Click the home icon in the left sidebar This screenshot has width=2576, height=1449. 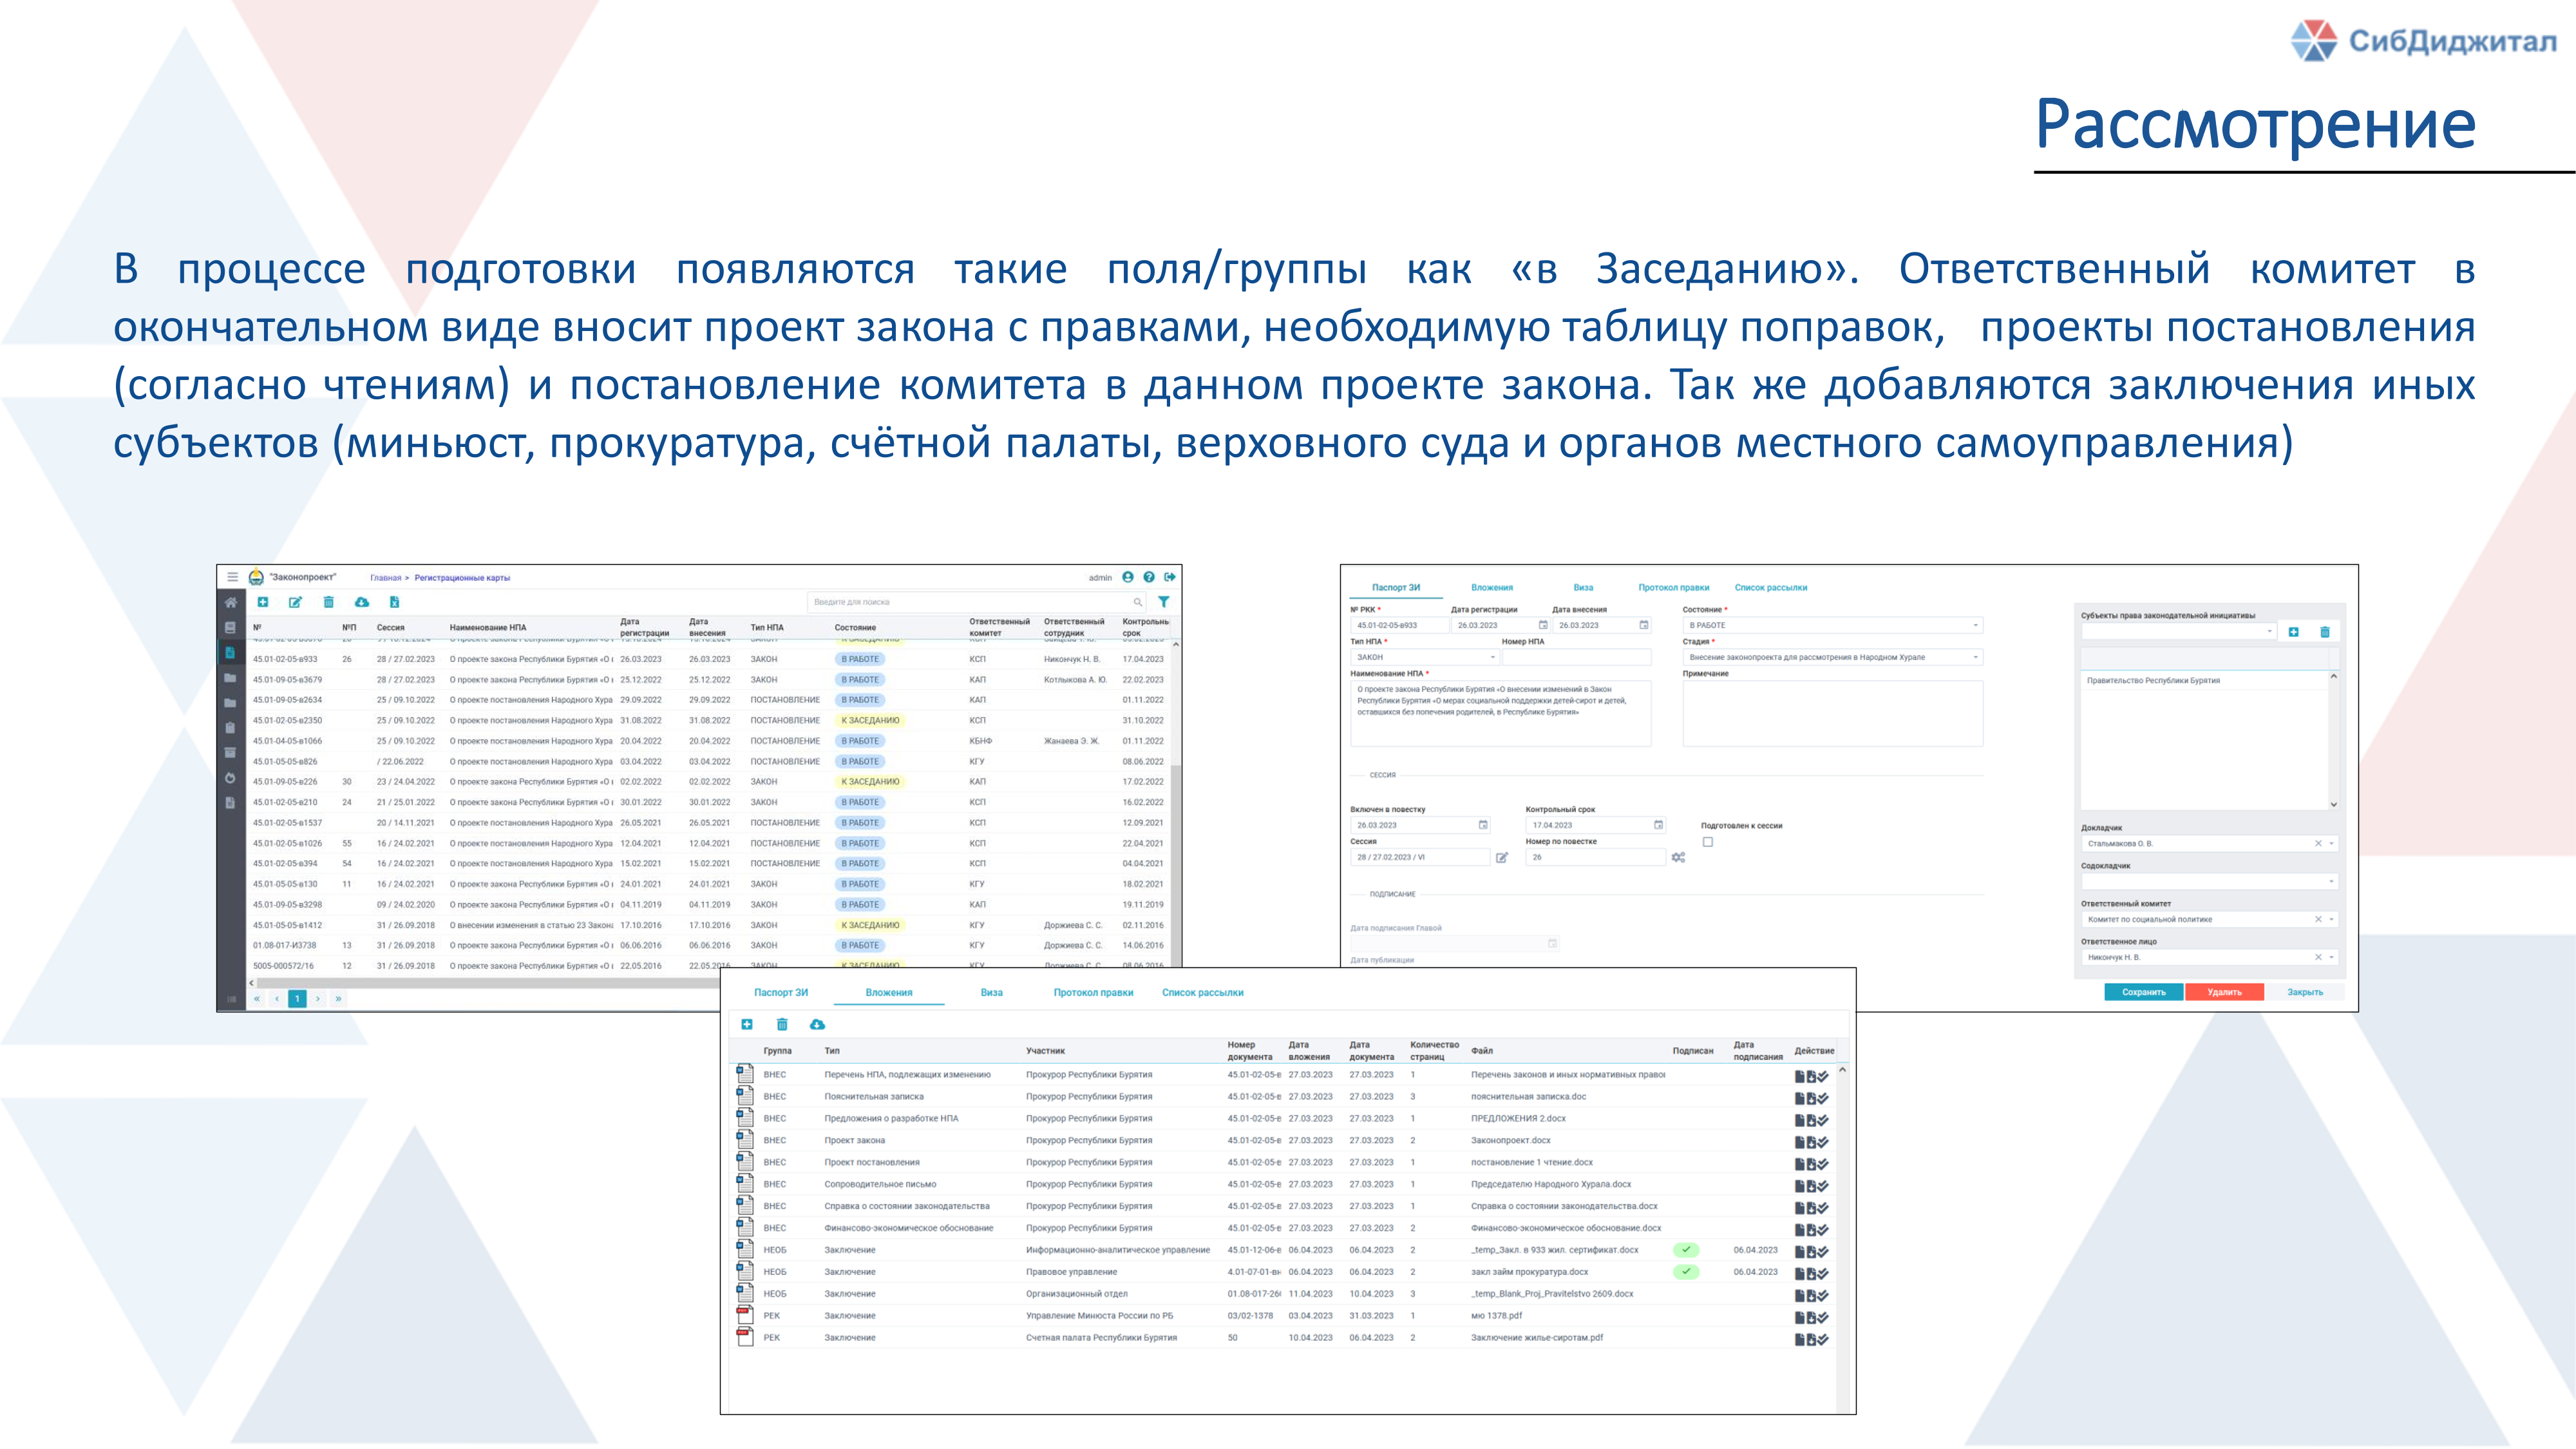(230, 603)
